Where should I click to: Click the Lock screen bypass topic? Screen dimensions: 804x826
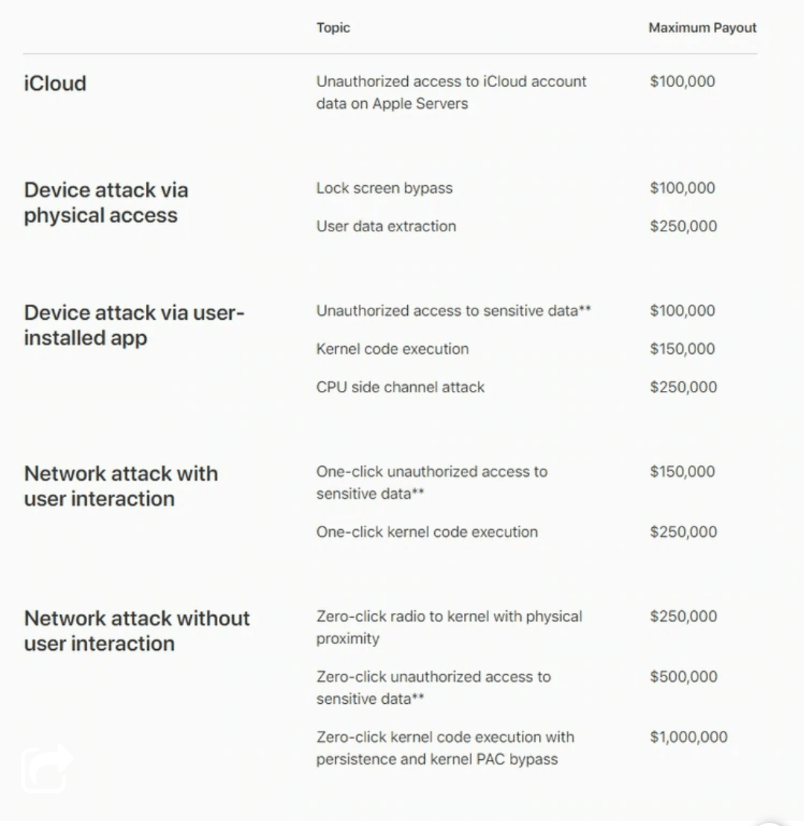tap(384, 188)
